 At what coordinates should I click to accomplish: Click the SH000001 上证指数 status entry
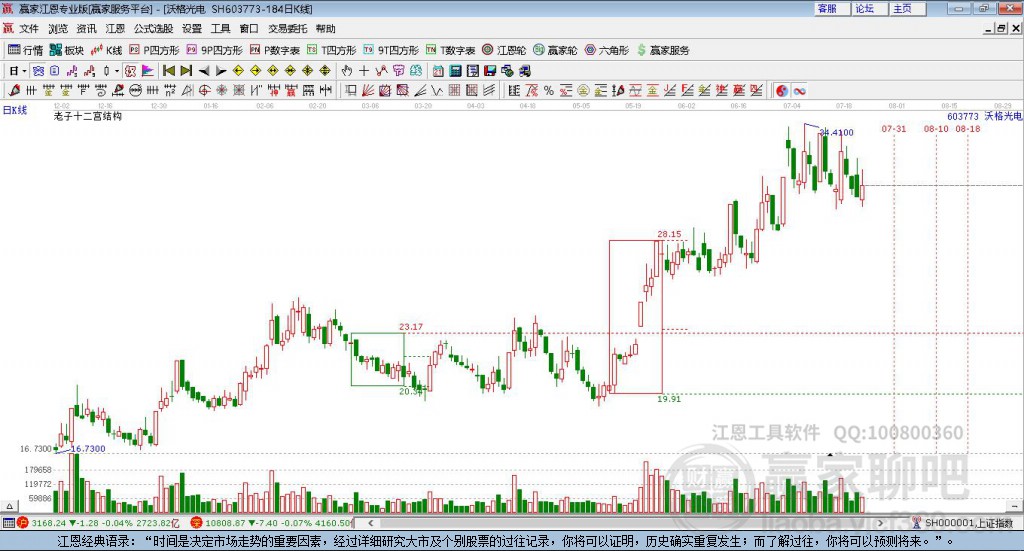(963, 523)
